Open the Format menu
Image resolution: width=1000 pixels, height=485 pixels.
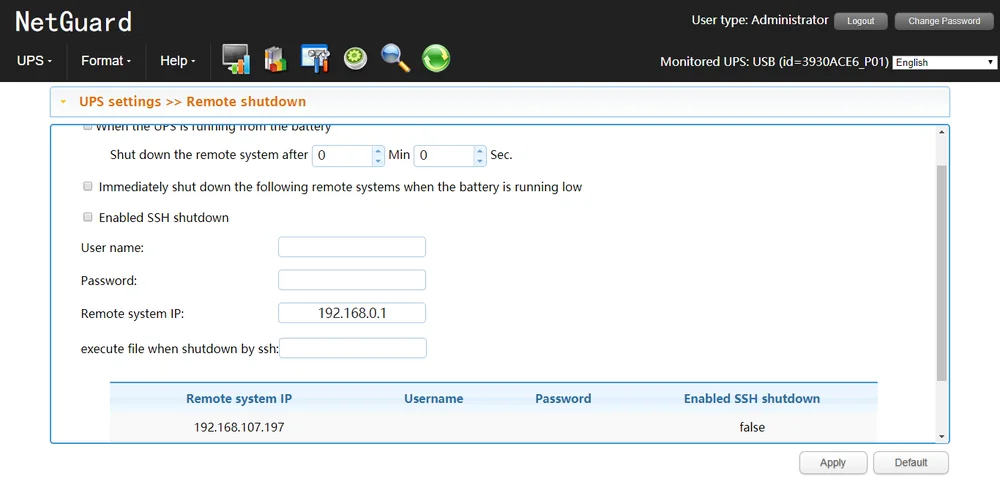[x=106, y=61]
